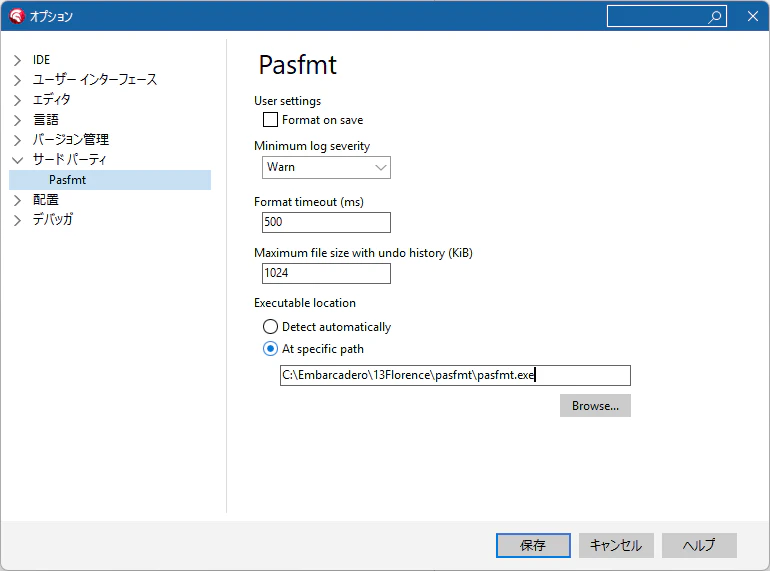Enable the Format on save checkbox
The width and height of the screenshot is (770, 571).
(x=270, y=120)
